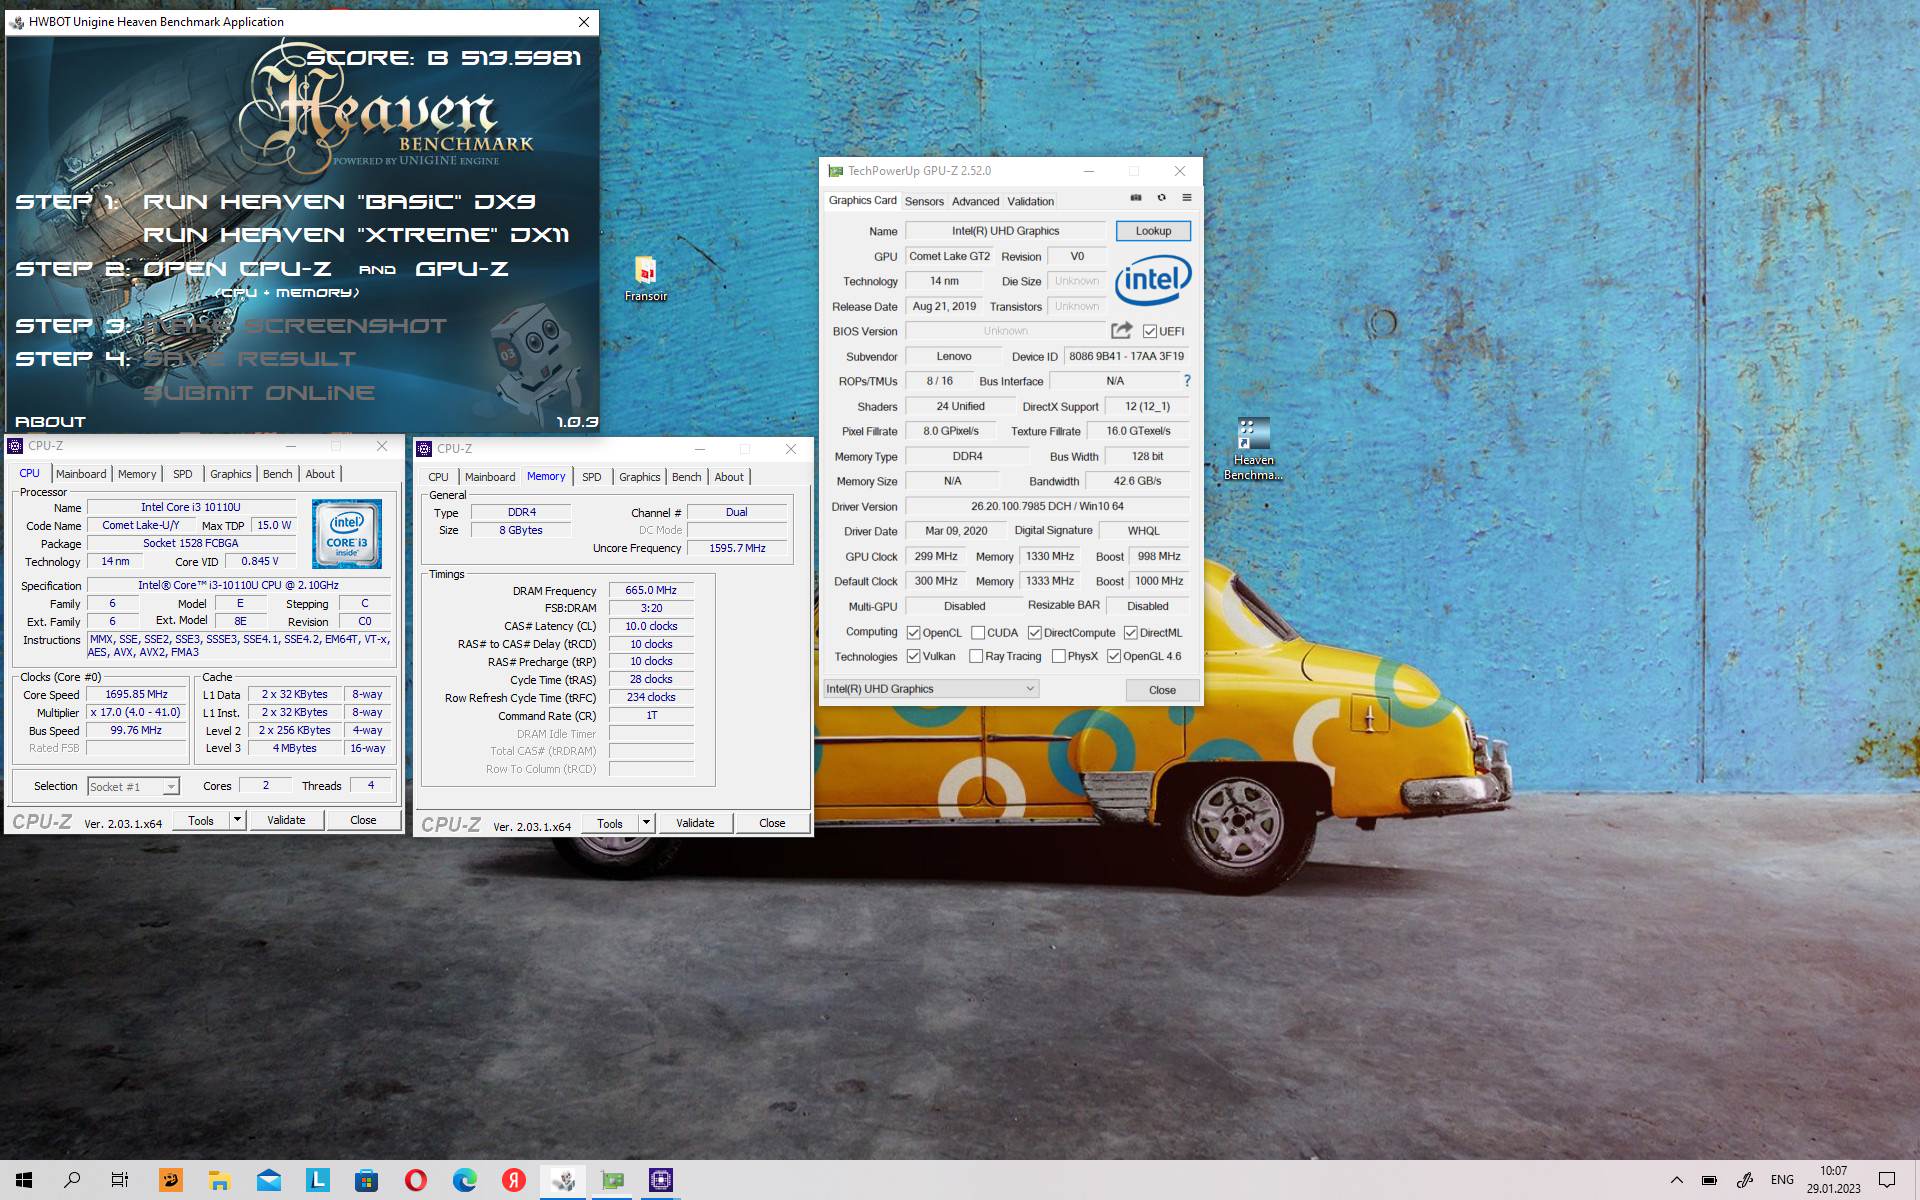Image resolution: width=1920 pixels, height=1200 pixels.
Task: Toggle the OpenGL 4.6 checkbox
Action: click(x=1113, y=656)
